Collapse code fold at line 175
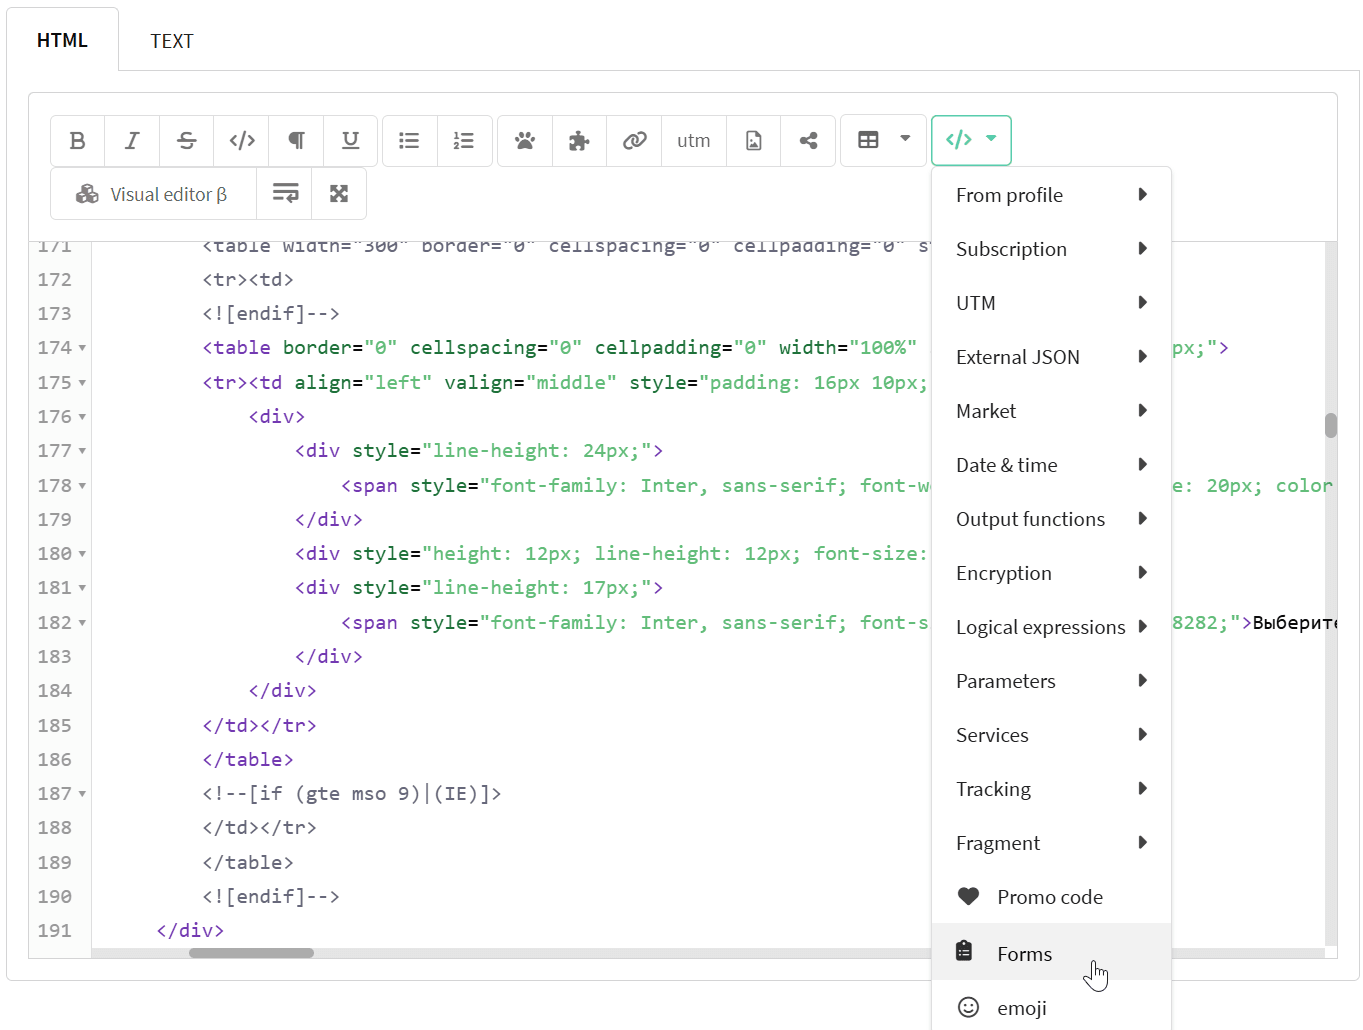This screenshot has width=1363, height=1030. pos(82,383)
